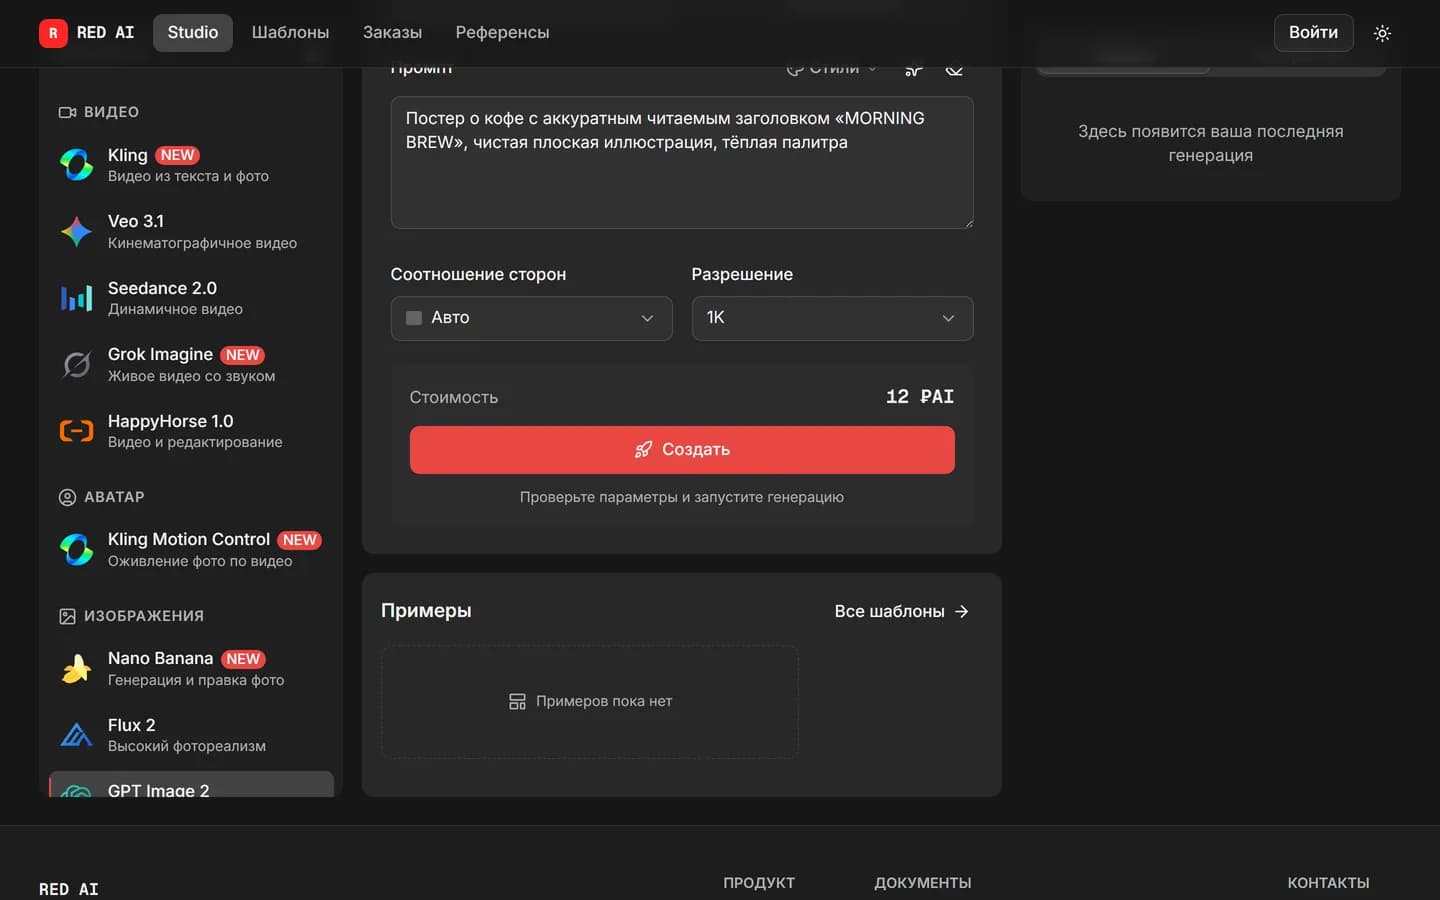Click "Здесь появится ваша последняя генерация" text
Image resolution: width=1440 pixels, height=900 pixels.
point(1210,143)
